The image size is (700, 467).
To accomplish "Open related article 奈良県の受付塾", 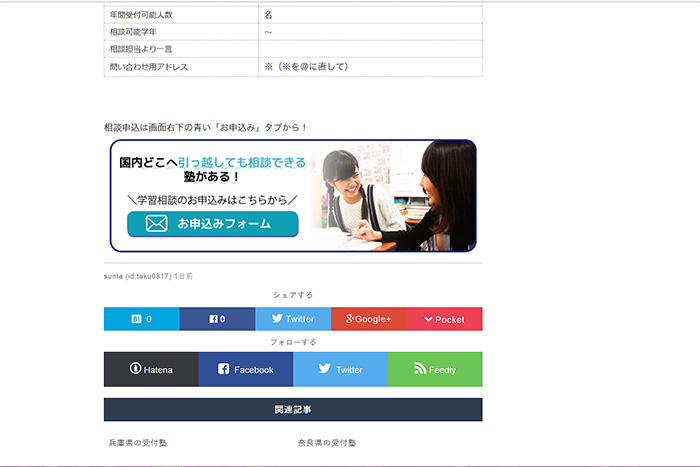I will (326, 442).
